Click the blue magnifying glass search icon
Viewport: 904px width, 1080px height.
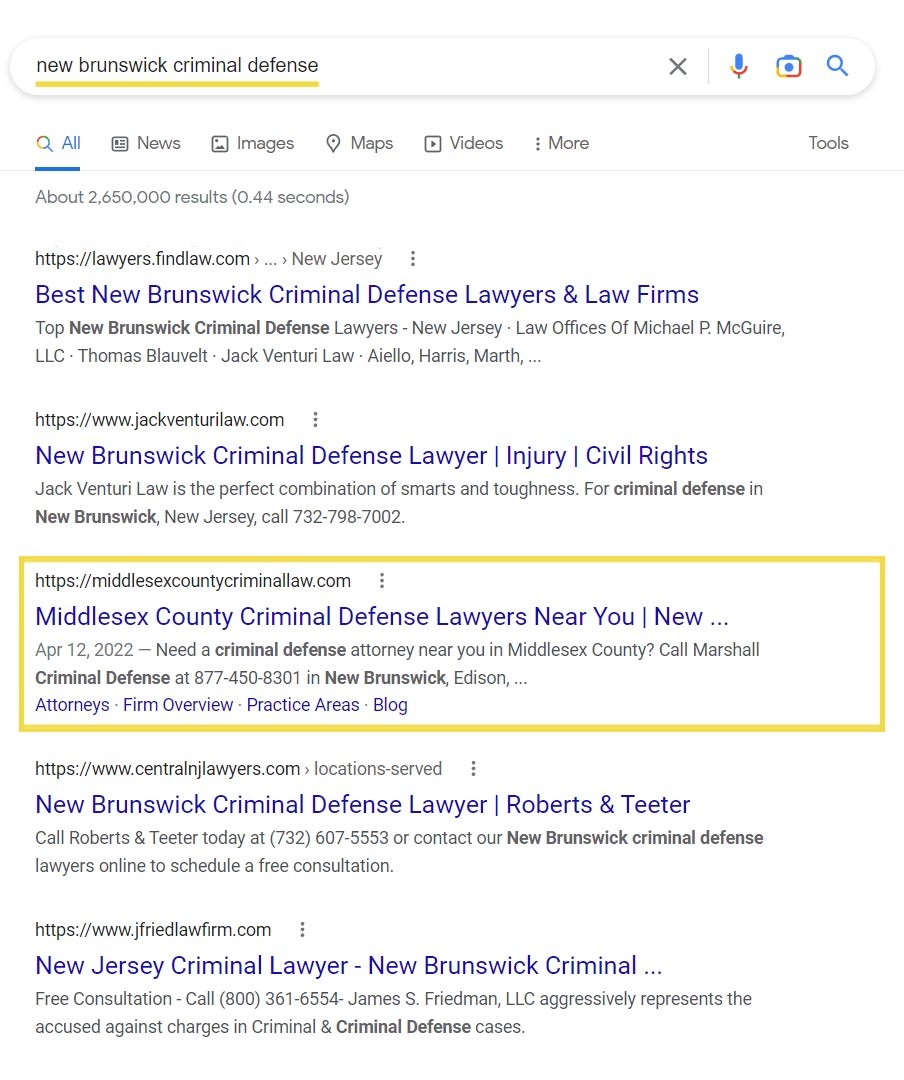(x=837, y=67)
